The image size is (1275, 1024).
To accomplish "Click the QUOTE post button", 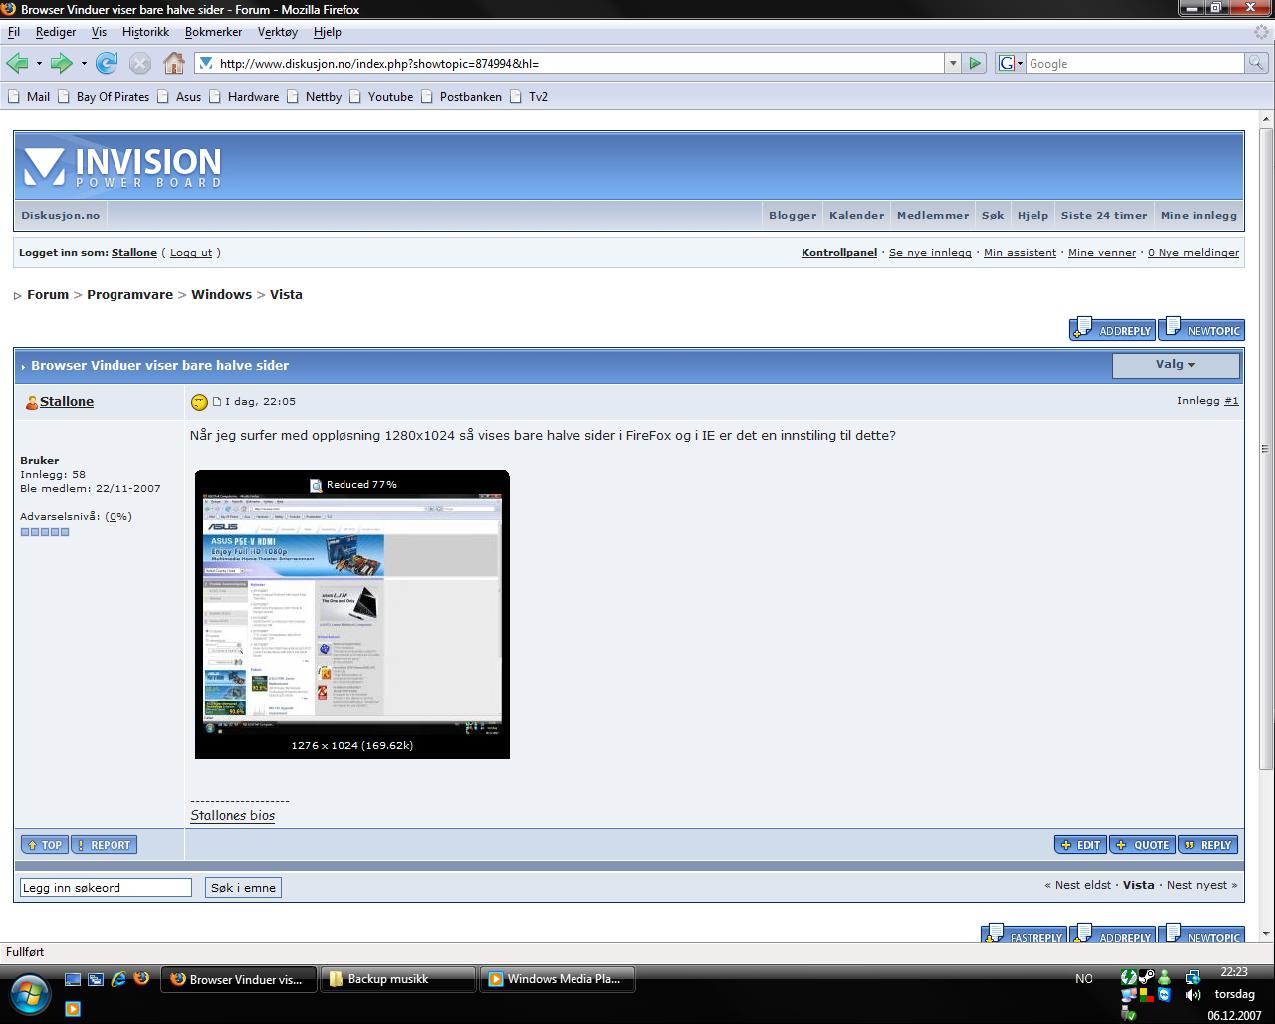I will click(1142, 845).
